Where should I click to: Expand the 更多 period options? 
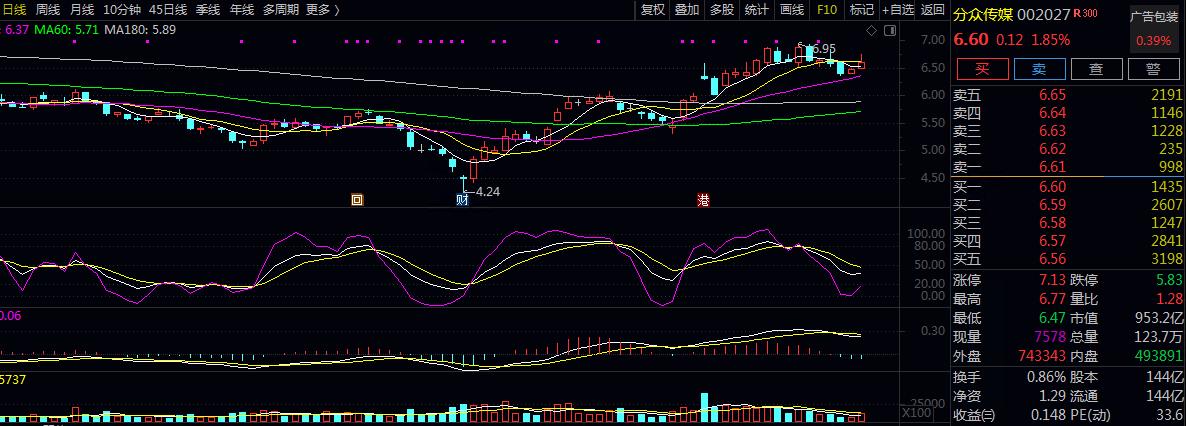(x=322, y=10)
